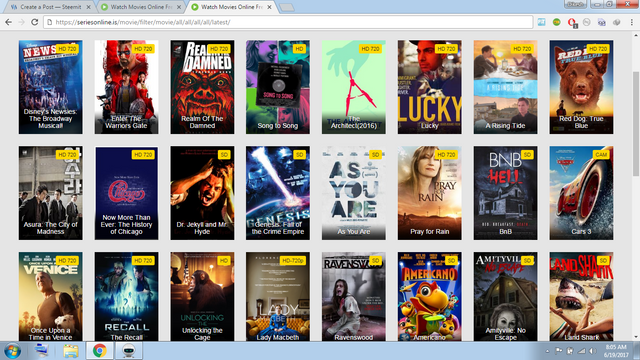
Task: Open Genesis: Fall of the Crime Empire
Action: 278,193
